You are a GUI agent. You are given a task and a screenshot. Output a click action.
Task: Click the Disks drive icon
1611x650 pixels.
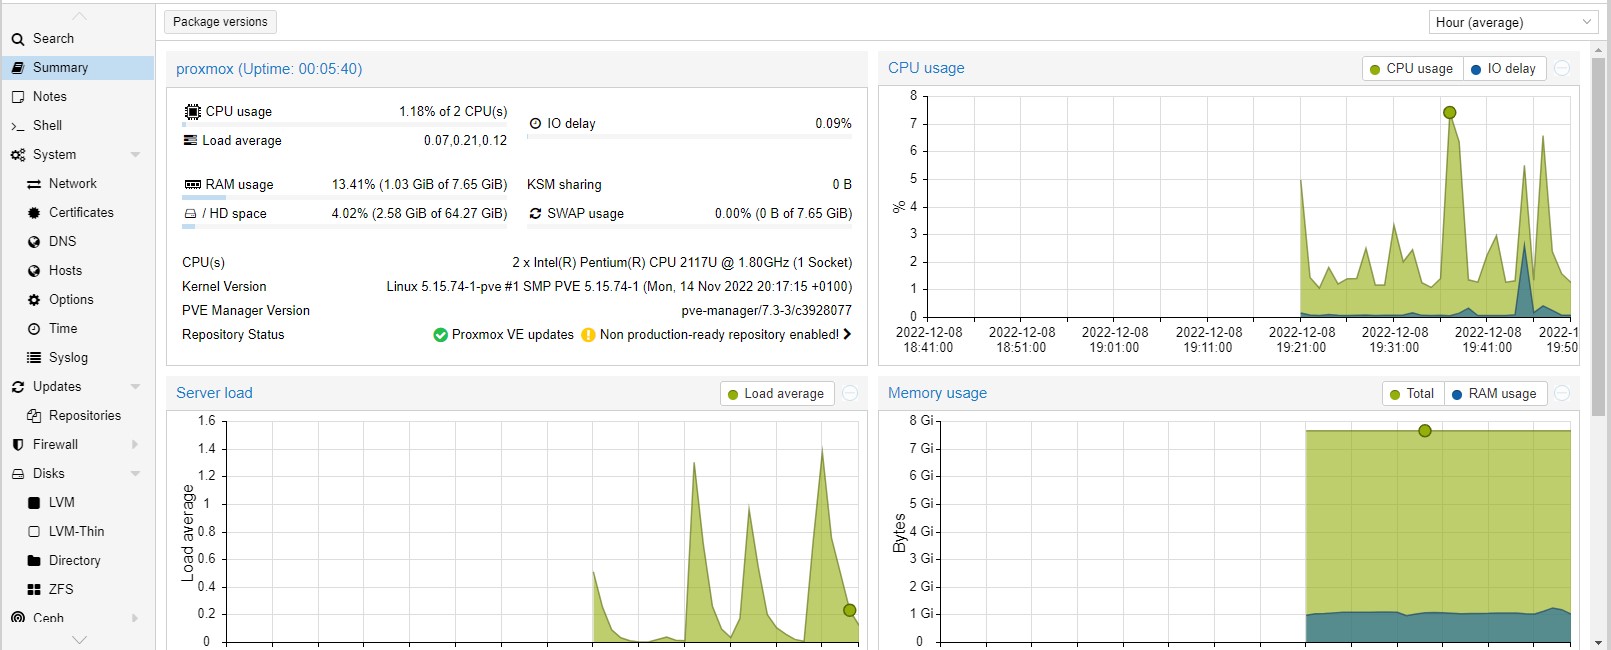tap(18, 474)
